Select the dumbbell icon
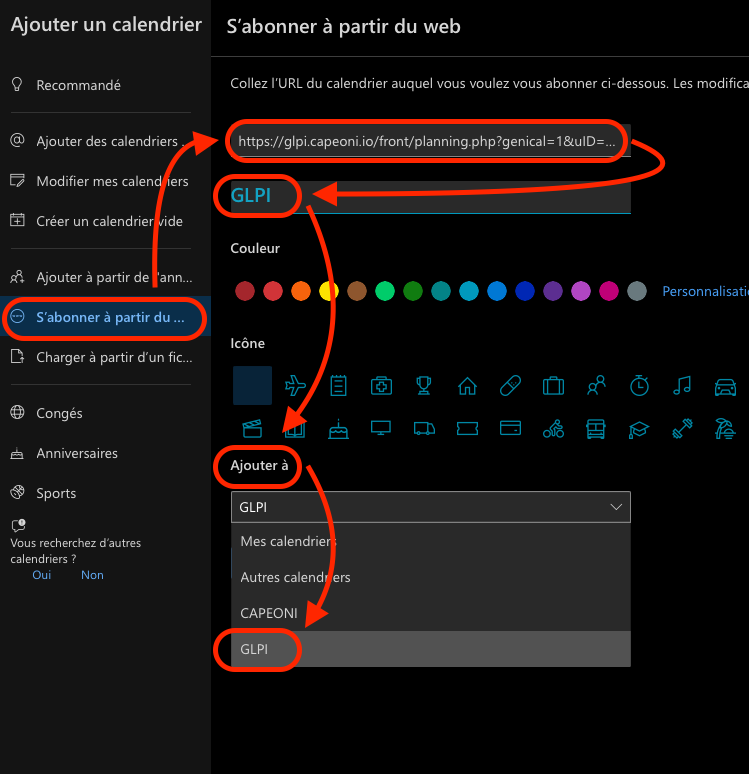749x774 pixels. click(682, 428)
